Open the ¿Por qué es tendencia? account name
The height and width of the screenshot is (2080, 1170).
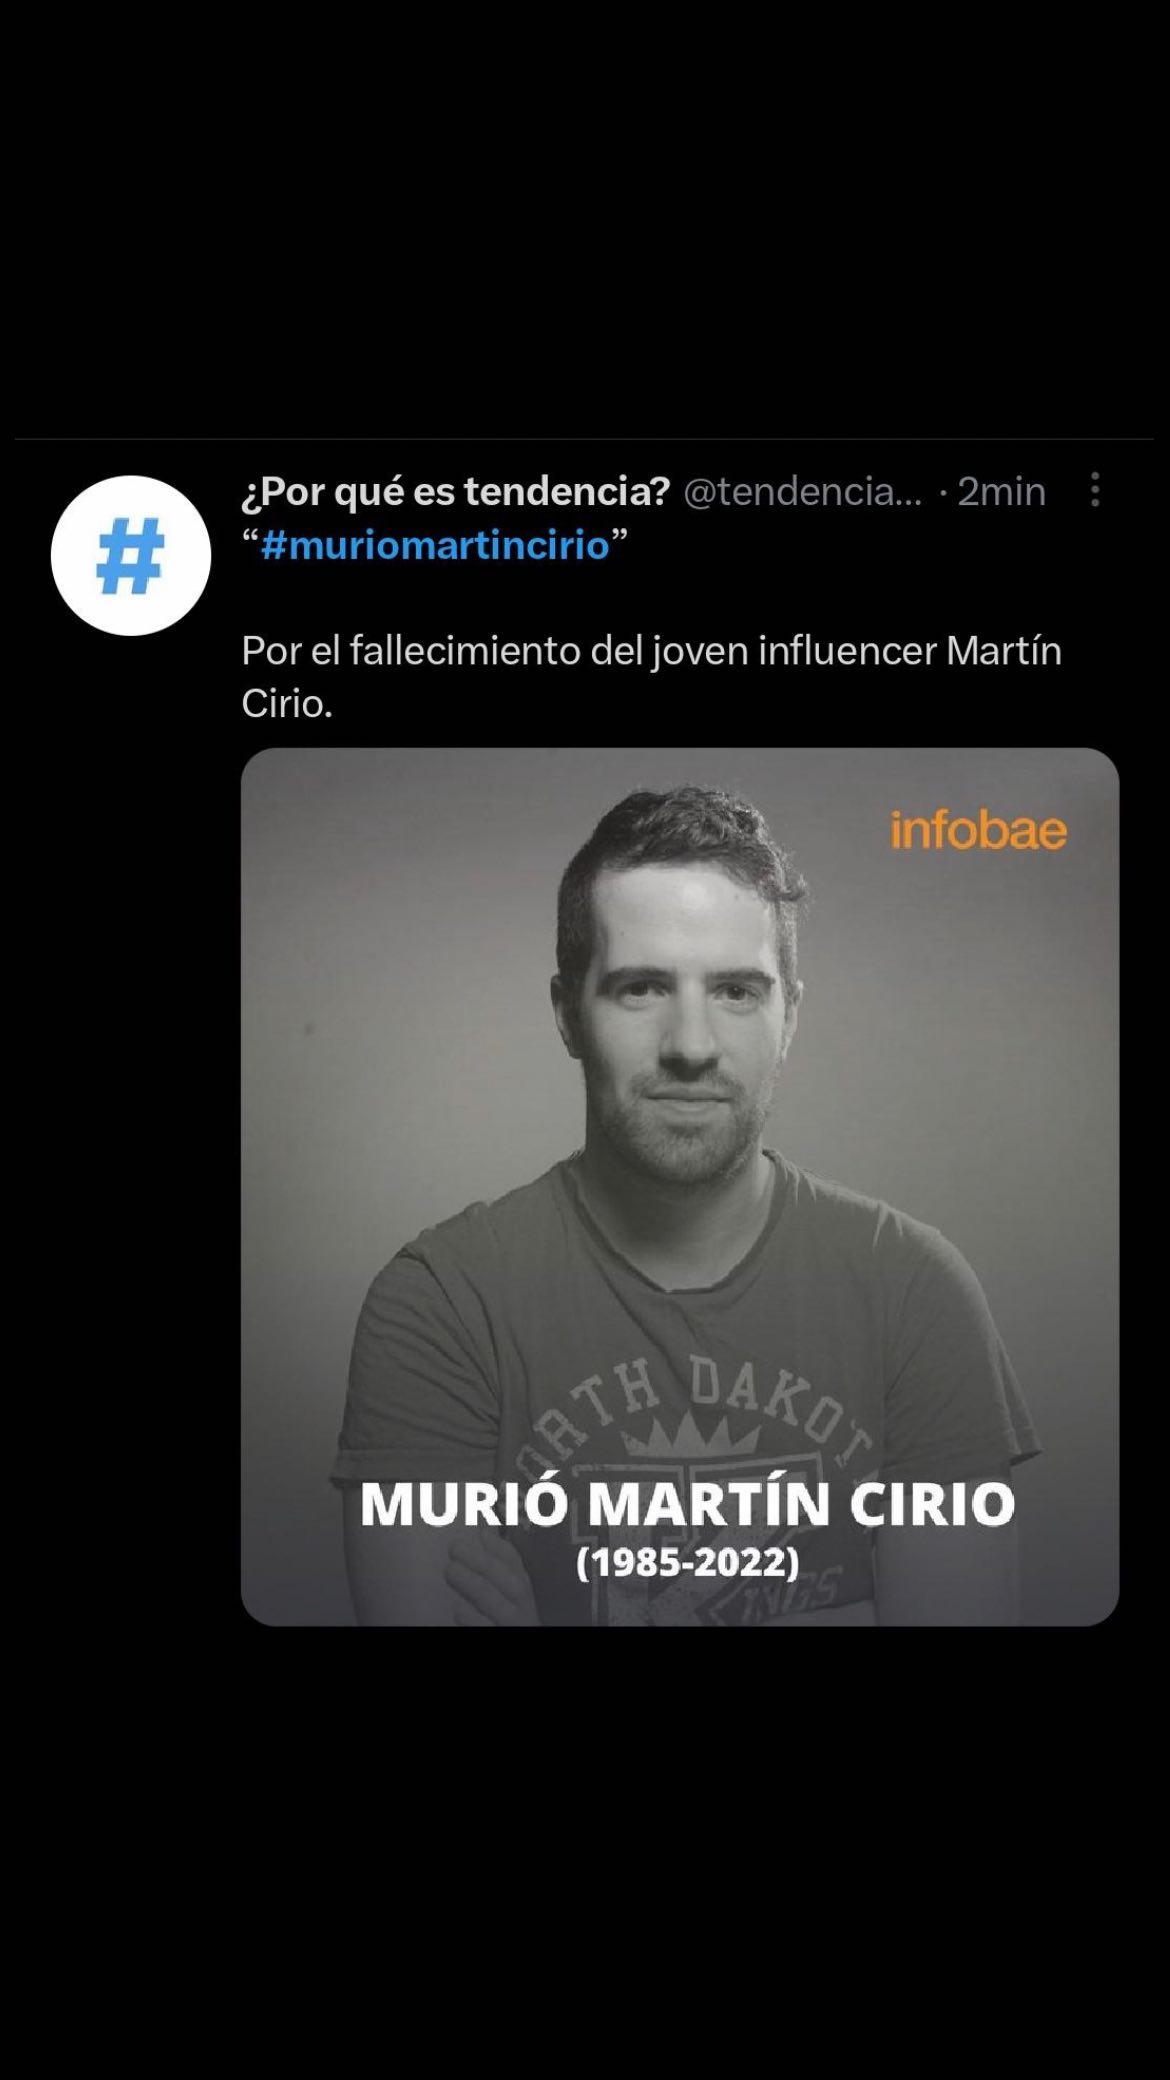(455, 491)
